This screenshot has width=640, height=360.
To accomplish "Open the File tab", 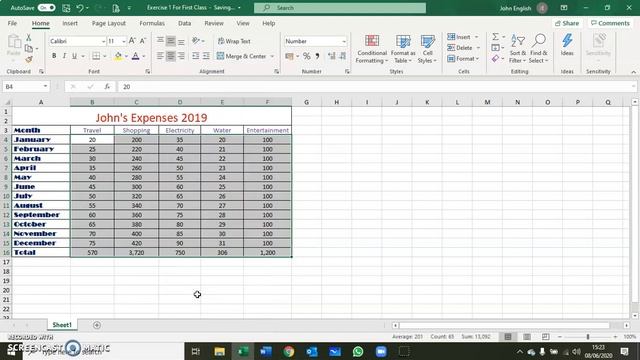I will click(12, 23).
